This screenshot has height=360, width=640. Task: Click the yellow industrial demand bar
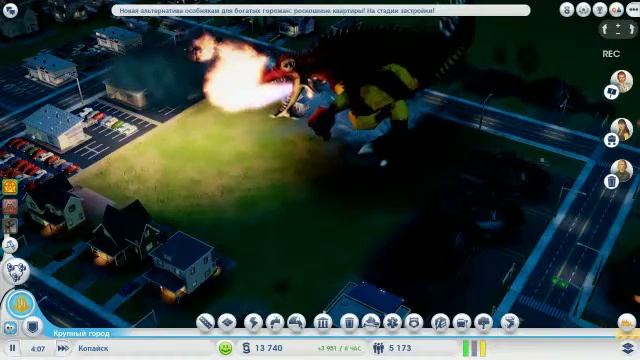click(483, 349)
